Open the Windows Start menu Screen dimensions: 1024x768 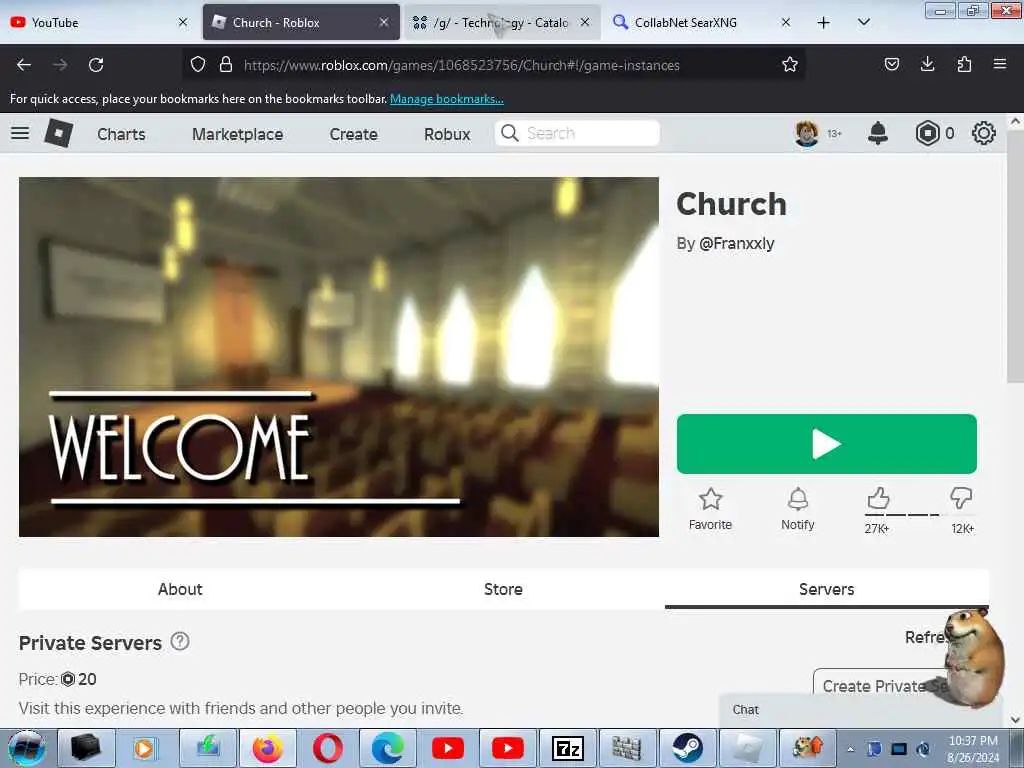coord(27,748)
